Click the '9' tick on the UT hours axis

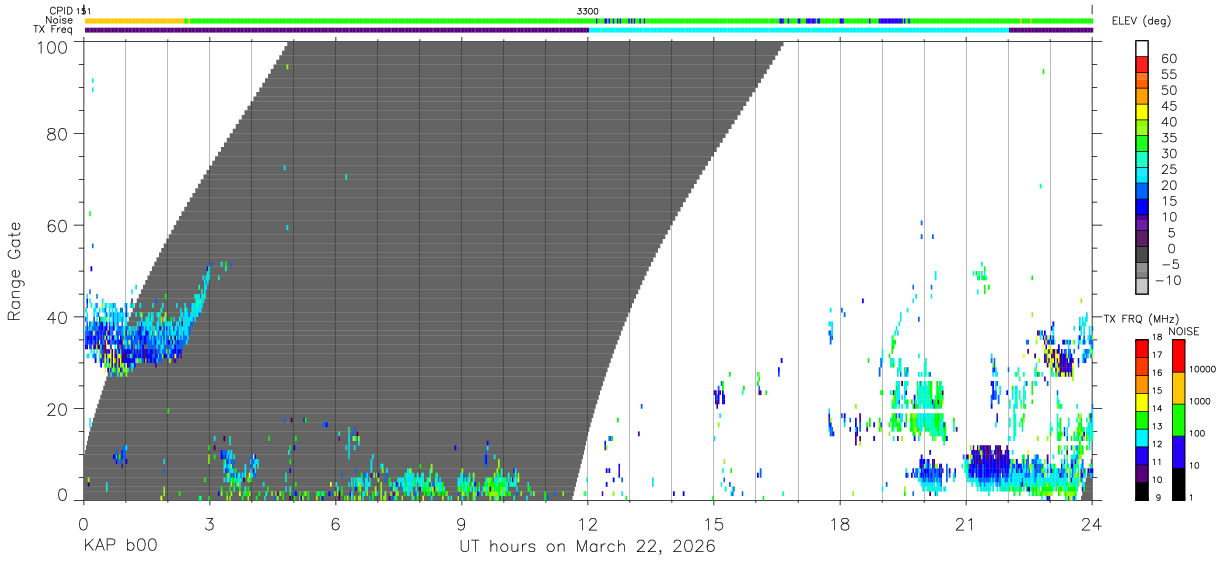tap(461, 522)
